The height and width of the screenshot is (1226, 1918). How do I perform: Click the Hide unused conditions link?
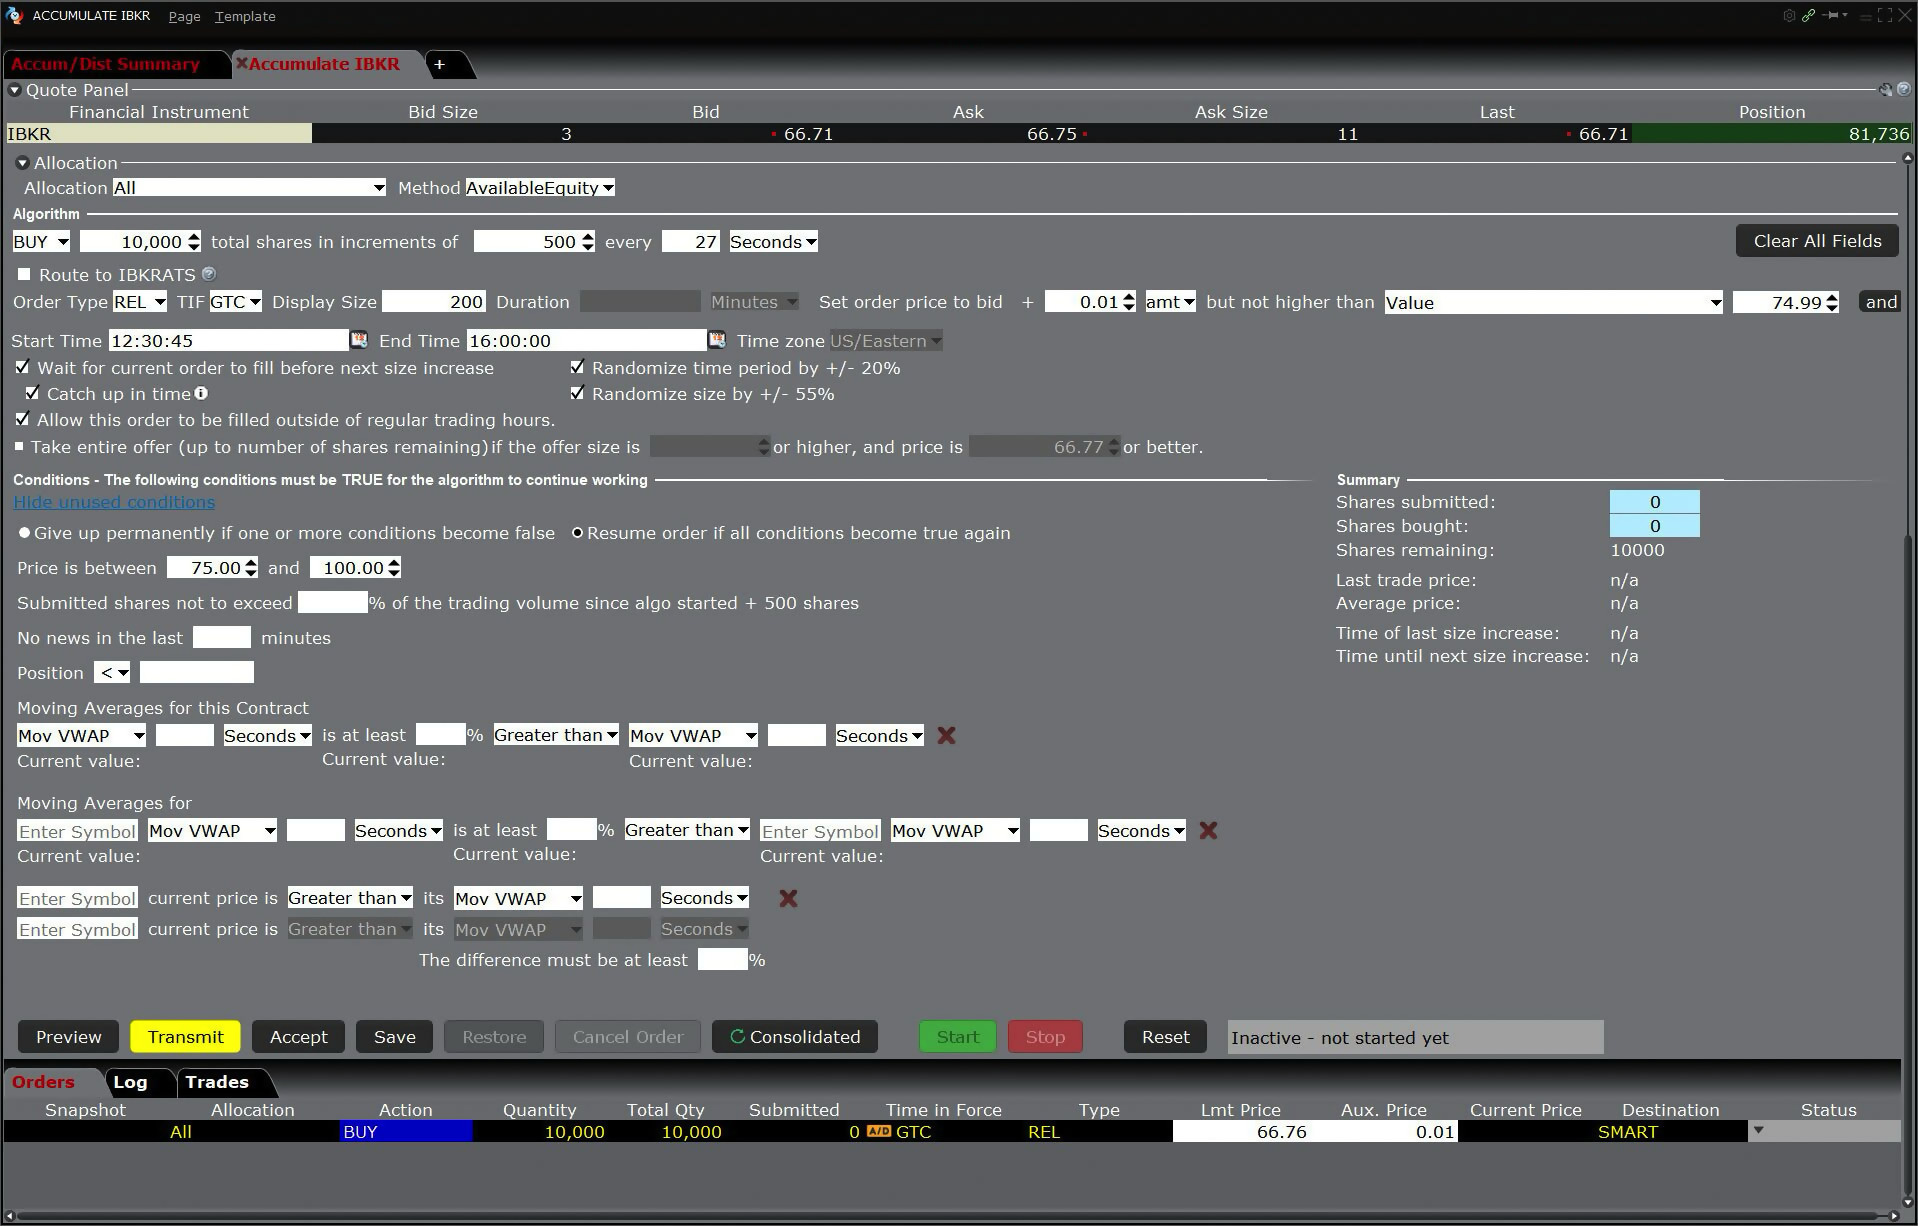(x=114, y=502)
